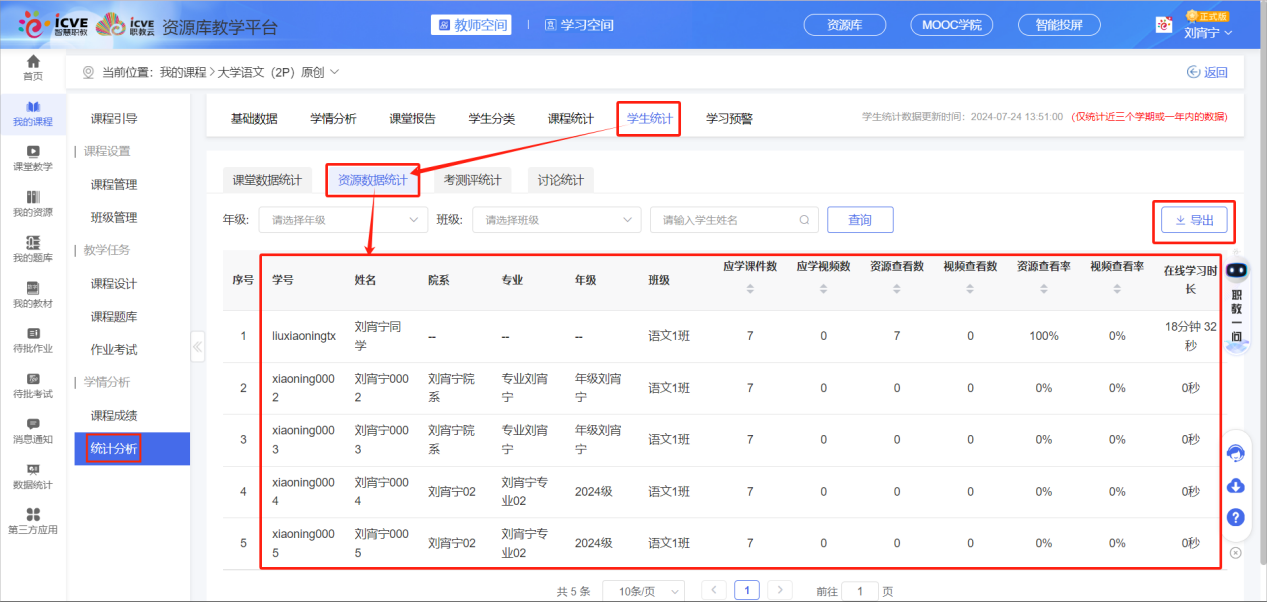Go to 课堂教学 sidebar icon
Viewport: 1267px width, 602px height.
(x=33, y=158)
